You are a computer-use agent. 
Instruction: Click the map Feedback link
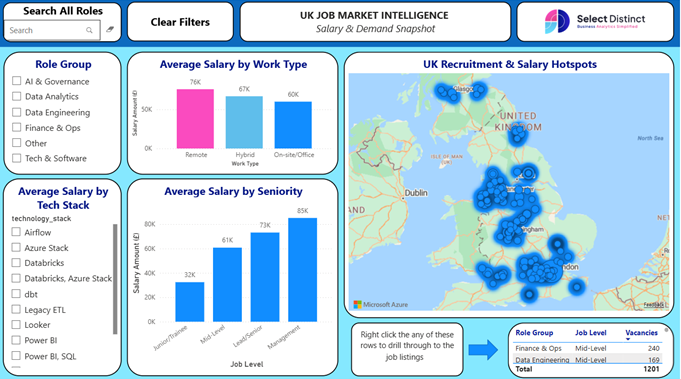pos(653,305)
